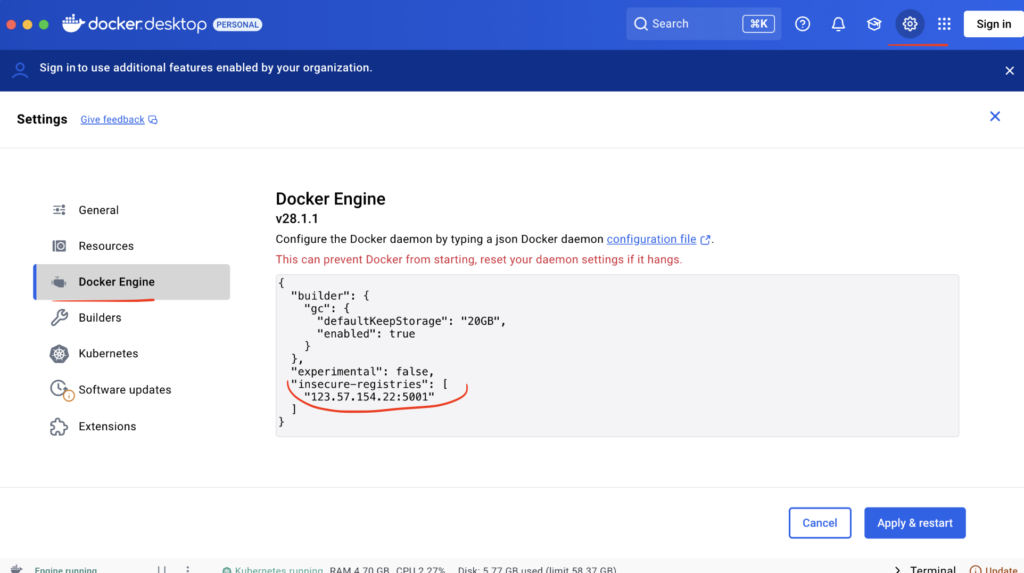This screenshot has height=573, width=1024.
Task: Click the Kubernetes running status indicator
Action: coord(272,570)
